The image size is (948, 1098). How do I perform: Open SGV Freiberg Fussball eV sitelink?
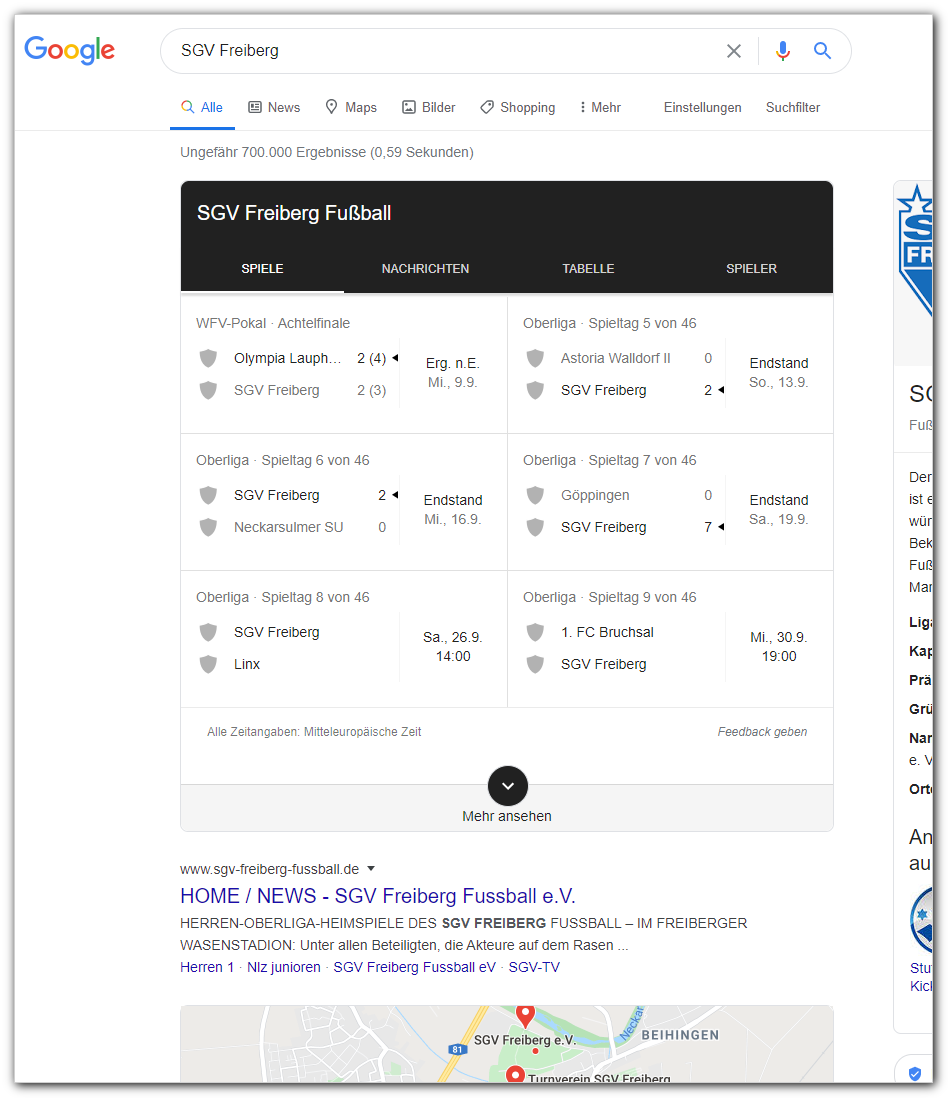tap(414, 967)
